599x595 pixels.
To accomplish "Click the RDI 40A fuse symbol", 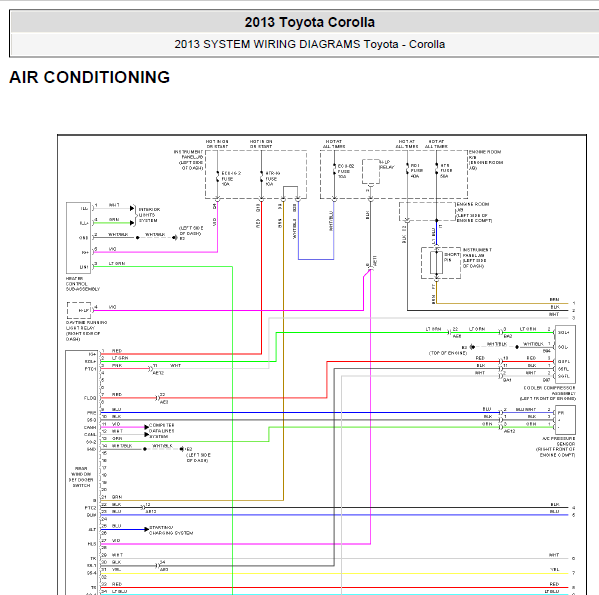I will point(407,170).
